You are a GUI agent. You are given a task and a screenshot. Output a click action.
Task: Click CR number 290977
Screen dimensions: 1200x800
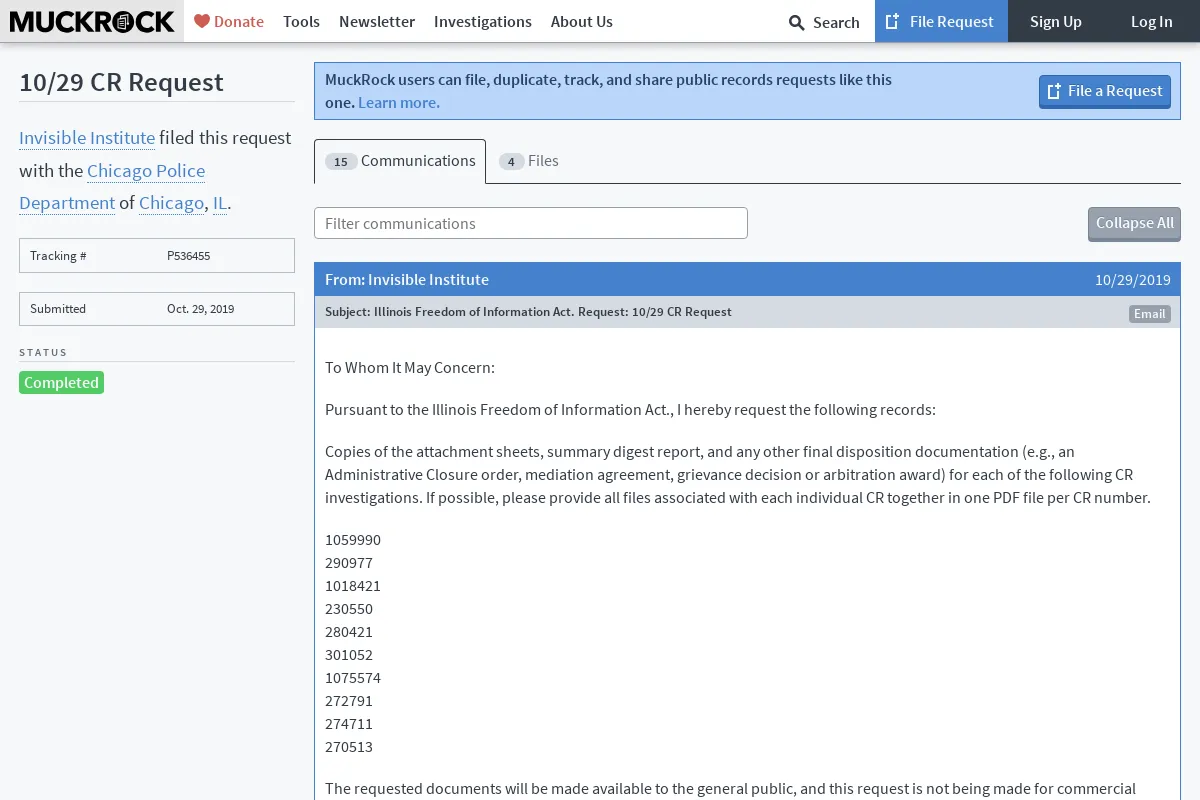click(x=349, y=563)
